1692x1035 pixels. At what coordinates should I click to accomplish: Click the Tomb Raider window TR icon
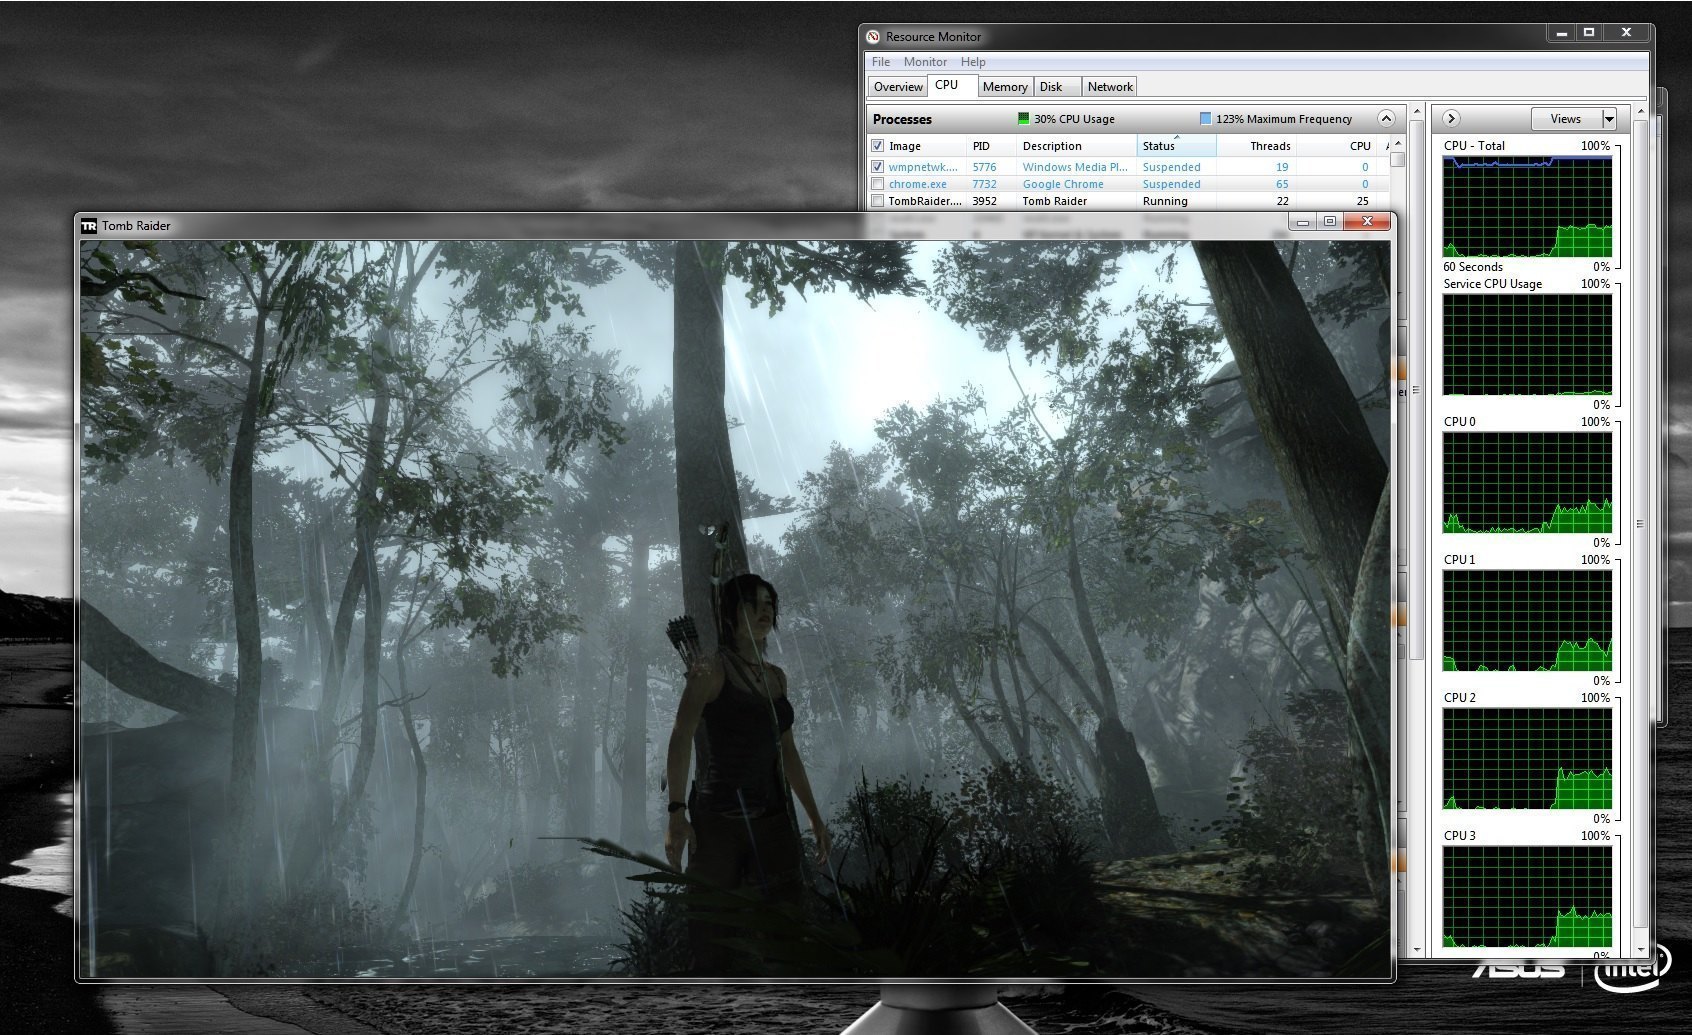(89, 226)
